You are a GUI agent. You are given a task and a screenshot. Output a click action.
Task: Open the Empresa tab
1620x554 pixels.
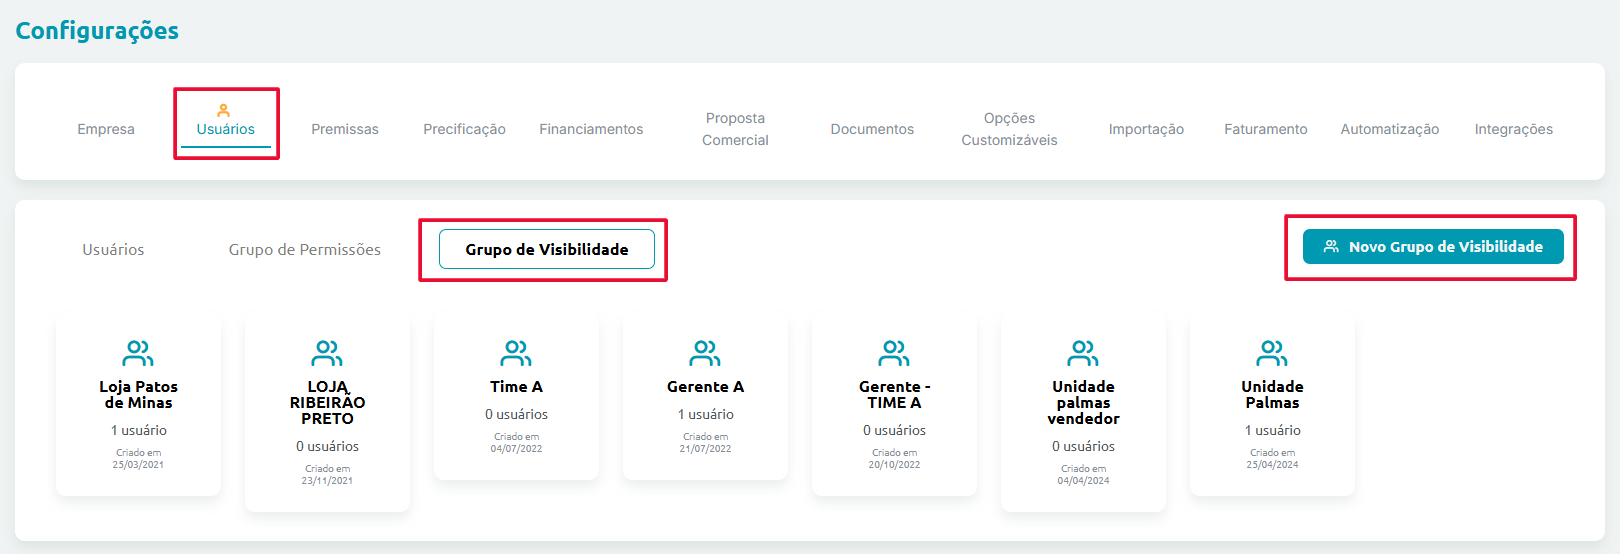[106, 129]
